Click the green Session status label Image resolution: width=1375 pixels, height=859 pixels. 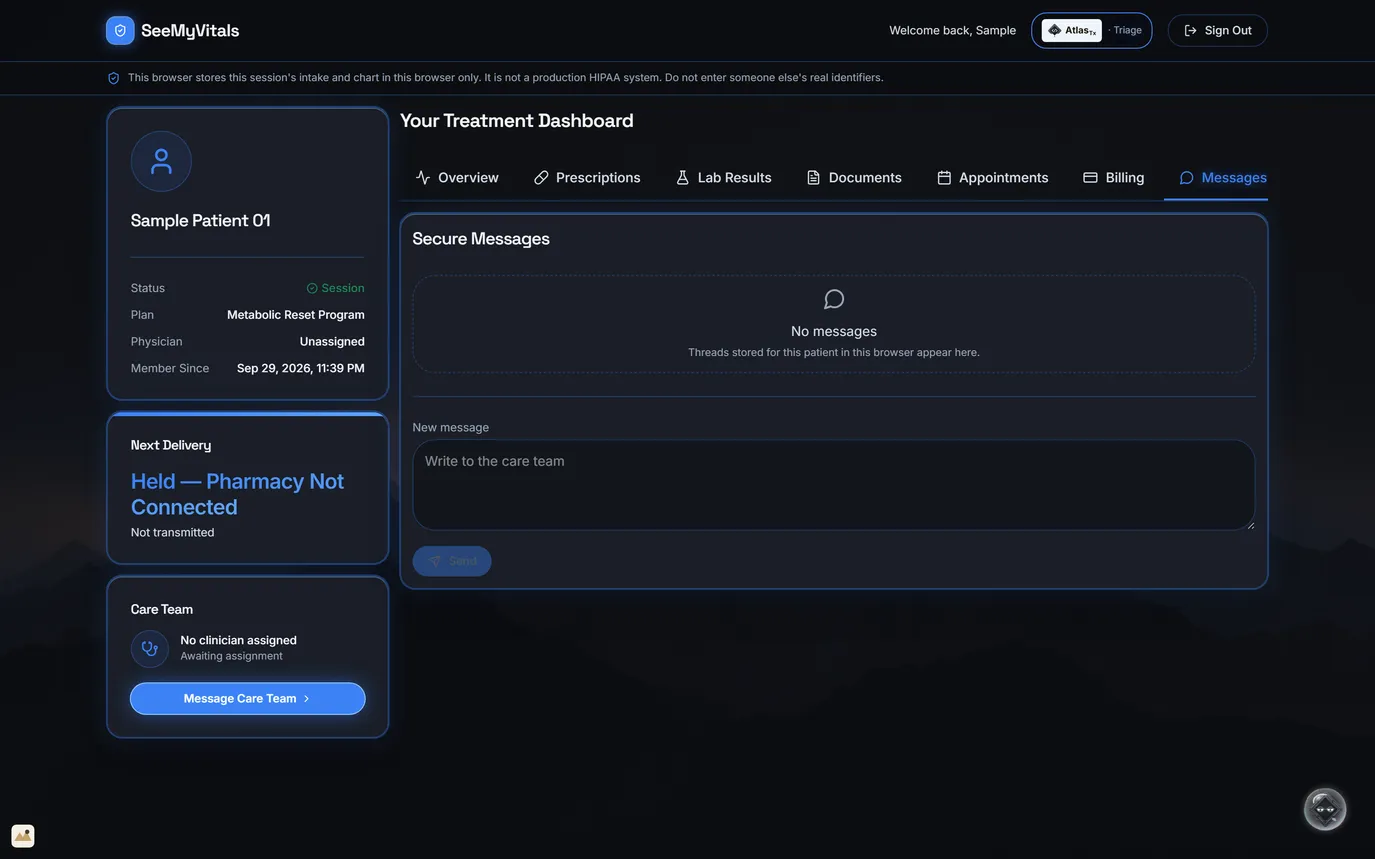(343, 288)
